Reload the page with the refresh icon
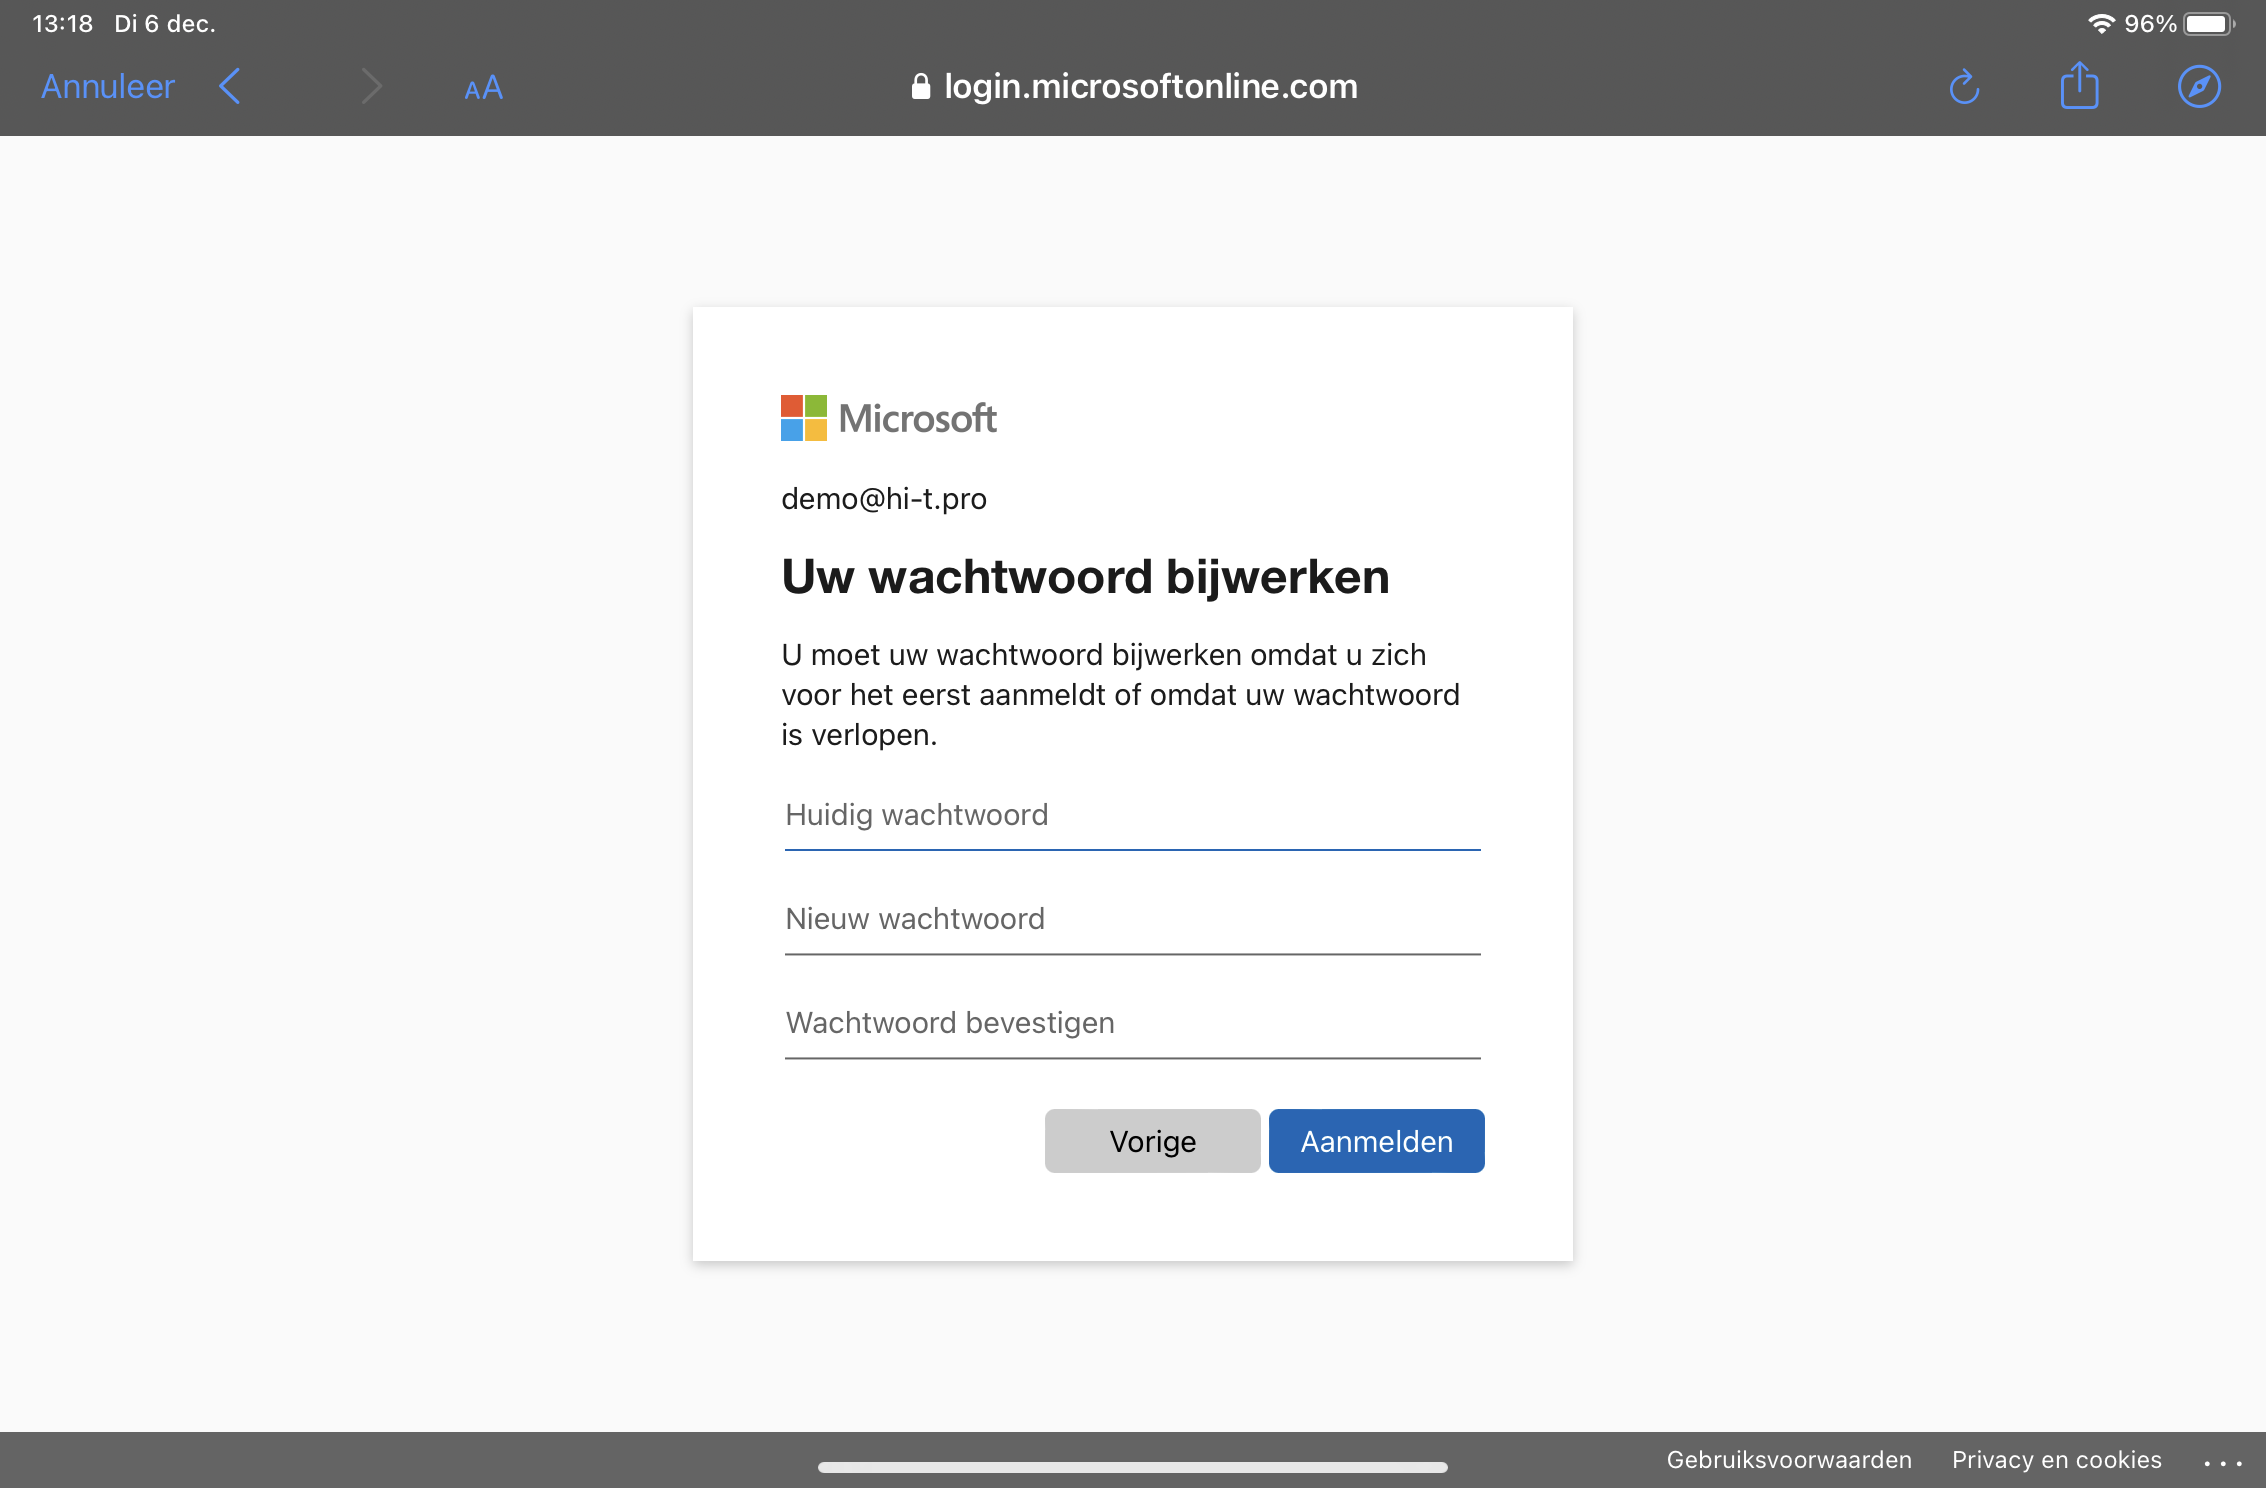2266x1488 pixels. 1964,87
